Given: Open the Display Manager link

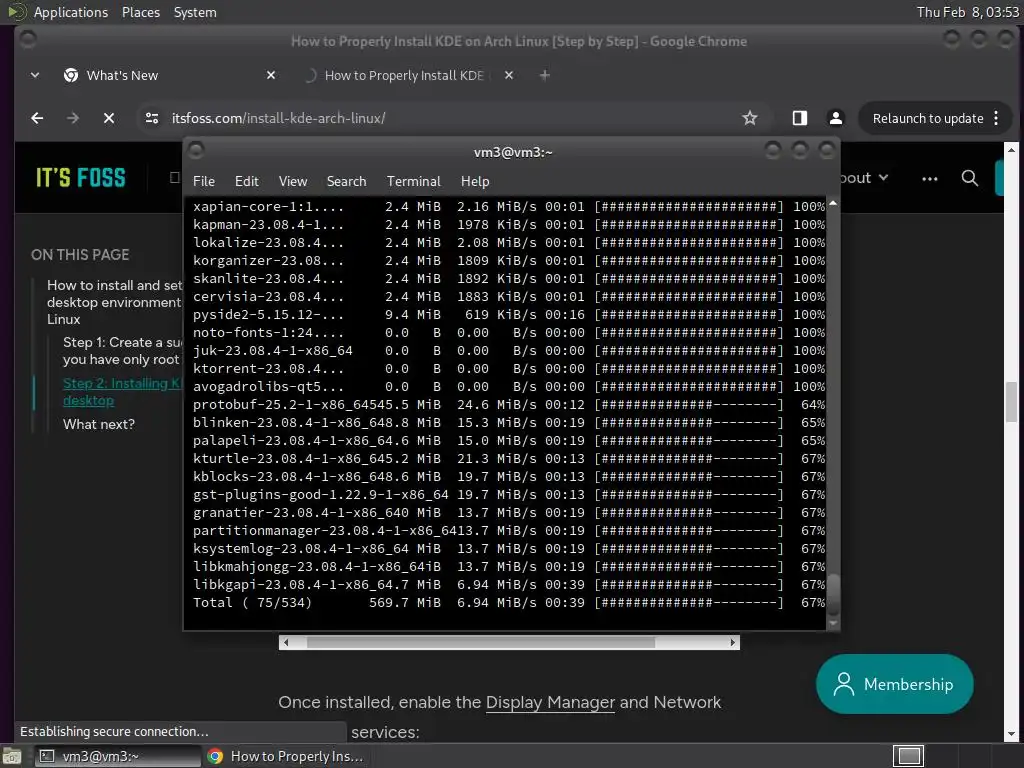Looking at the screenshot, I should (550, 702).
